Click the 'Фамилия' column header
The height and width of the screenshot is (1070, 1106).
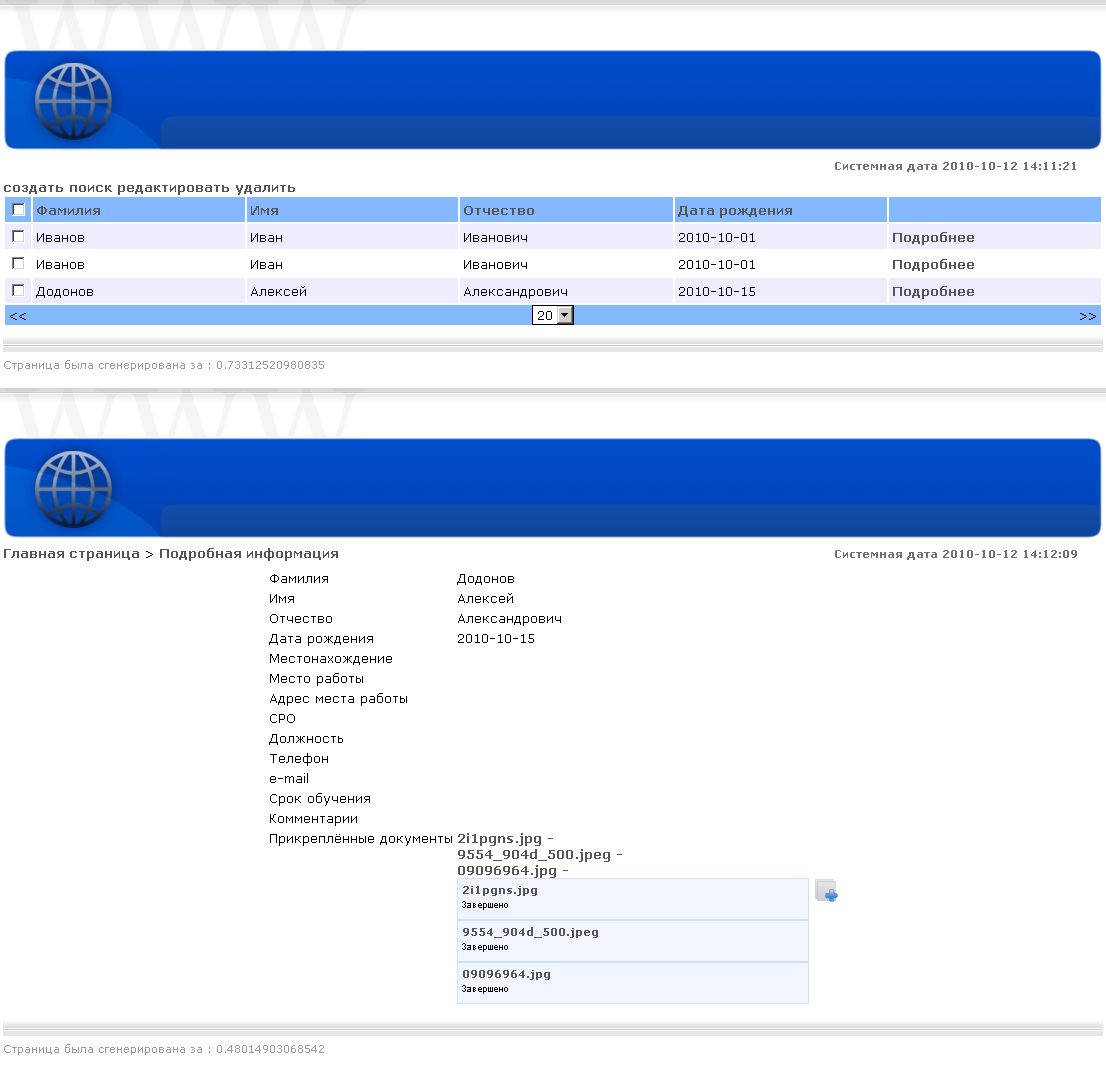point(68,211)
